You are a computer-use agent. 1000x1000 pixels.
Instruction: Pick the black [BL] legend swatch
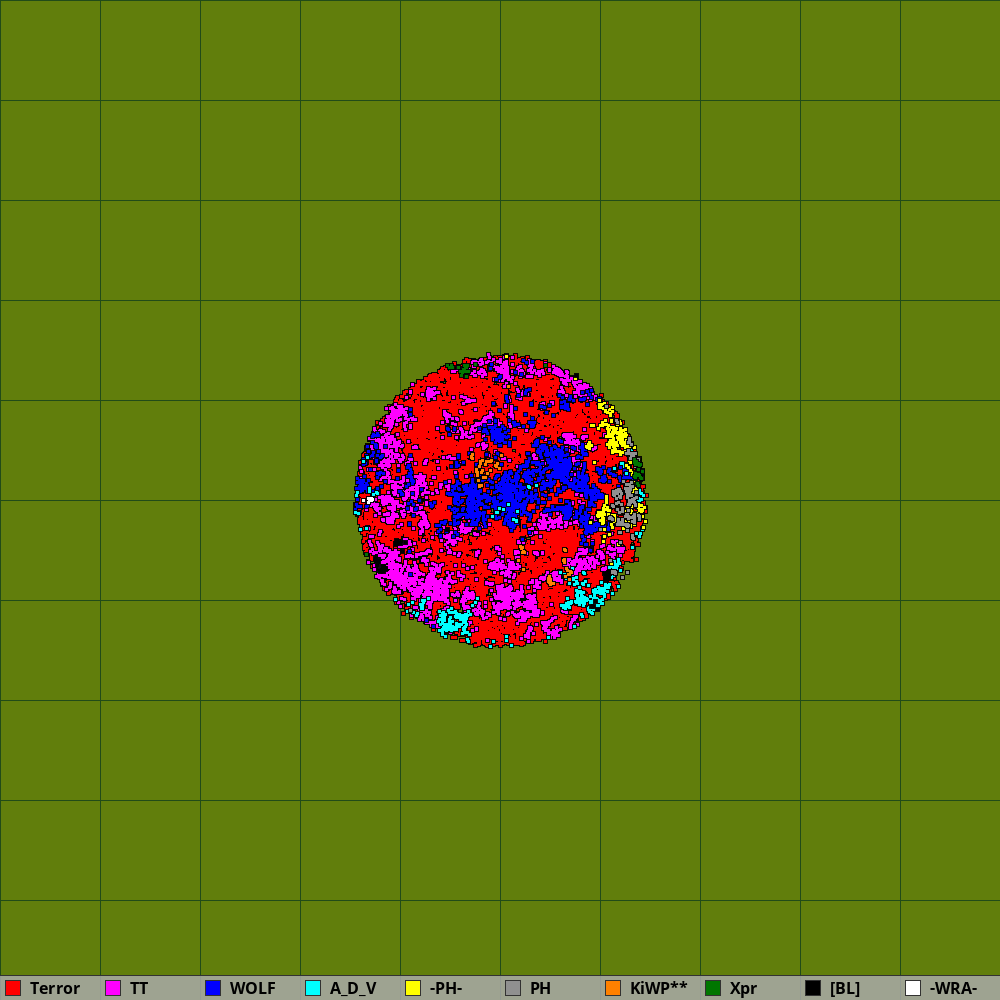(x=813, y=988)
